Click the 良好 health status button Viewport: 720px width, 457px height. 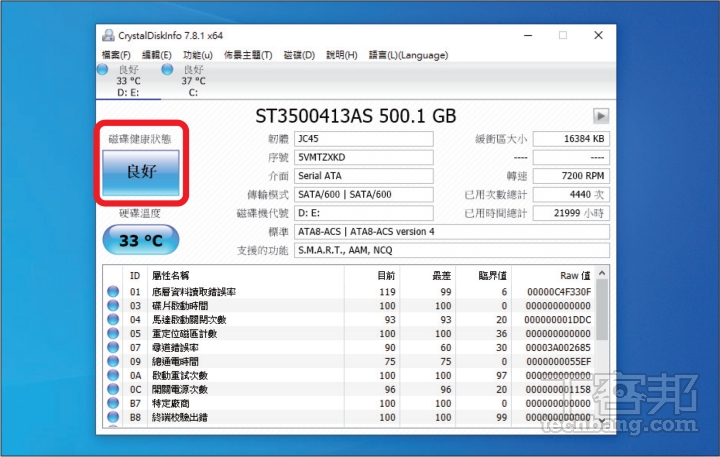tap(141, 172)
